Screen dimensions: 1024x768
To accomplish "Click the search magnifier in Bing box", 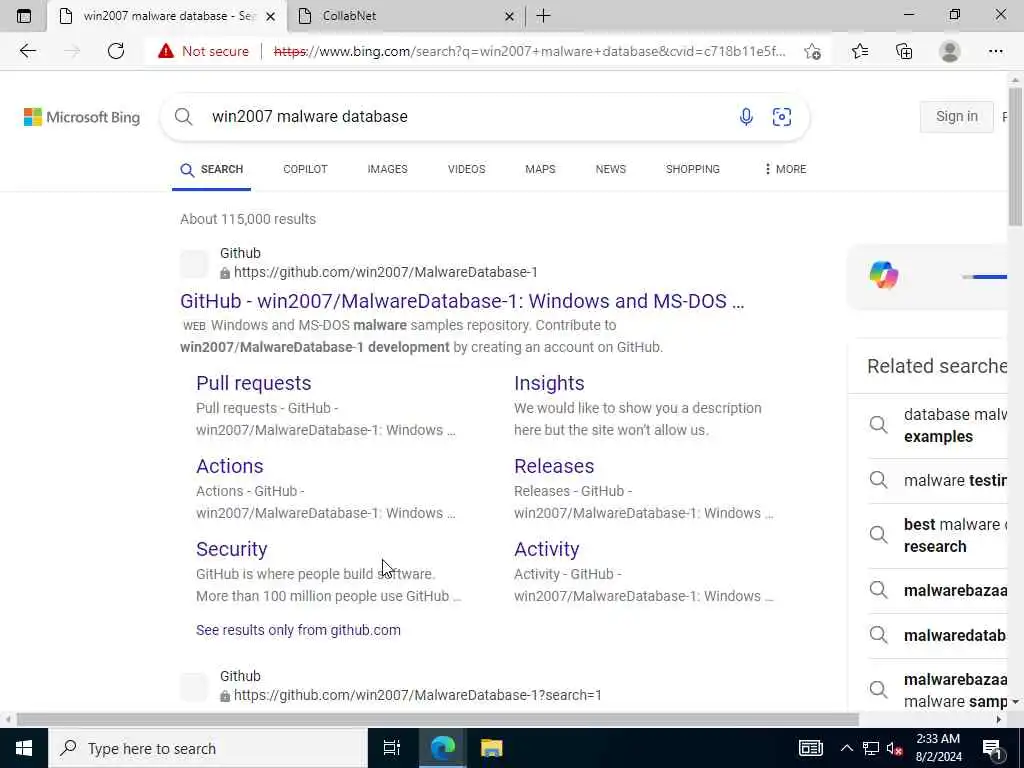I will click(184, 117).
